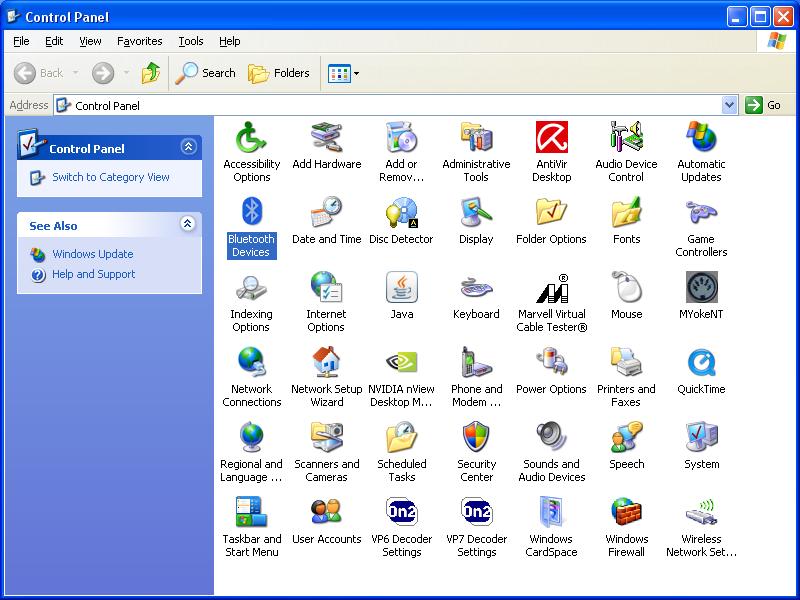Open VP6 Decoder Settings icon

click(x=402, y=512)
